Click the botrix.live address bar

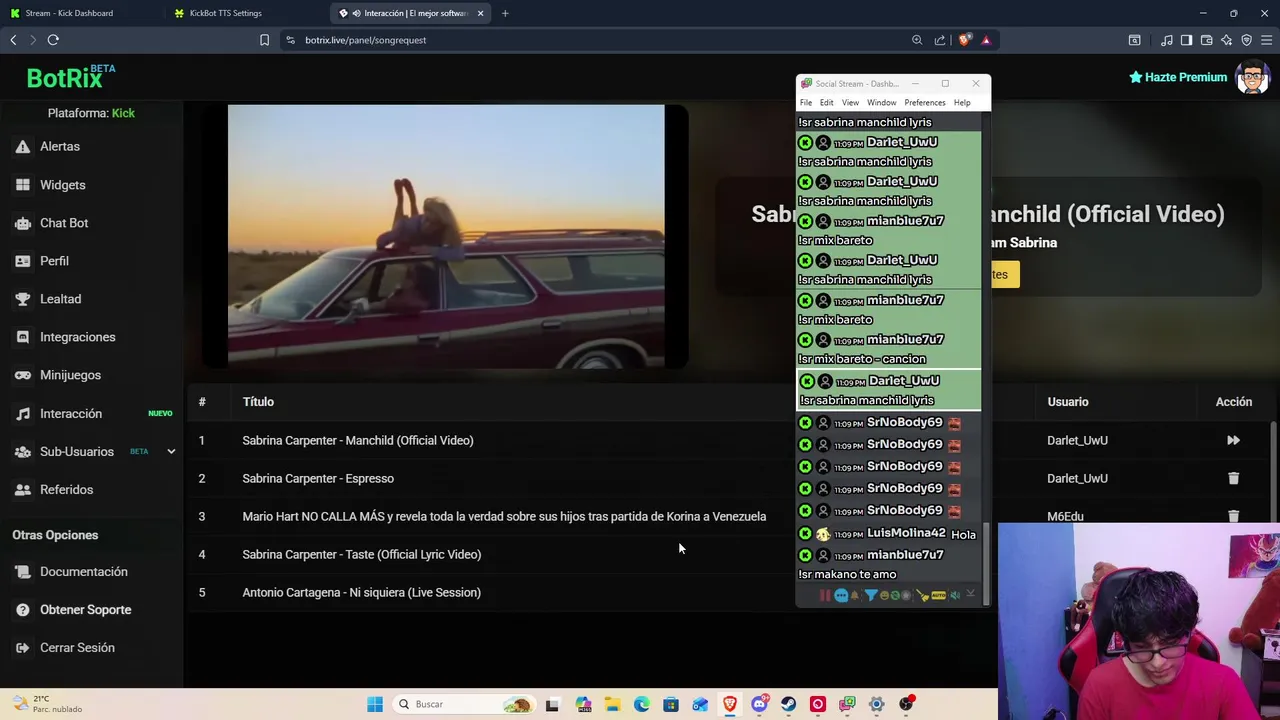(590, 40)
